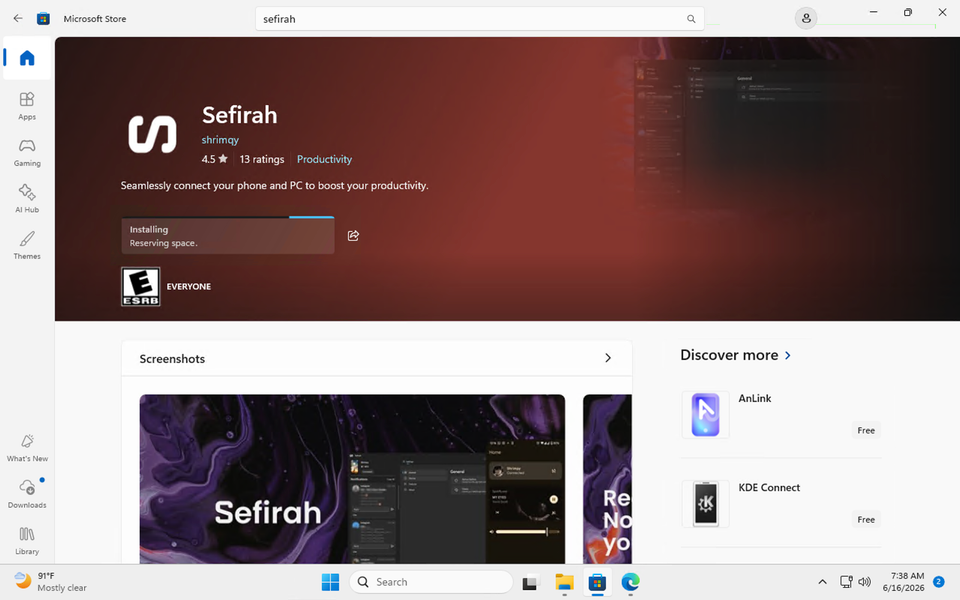Viewport: 960px width, 600px height.
Task: Go back with the back arrow
Action: point(18,18)
